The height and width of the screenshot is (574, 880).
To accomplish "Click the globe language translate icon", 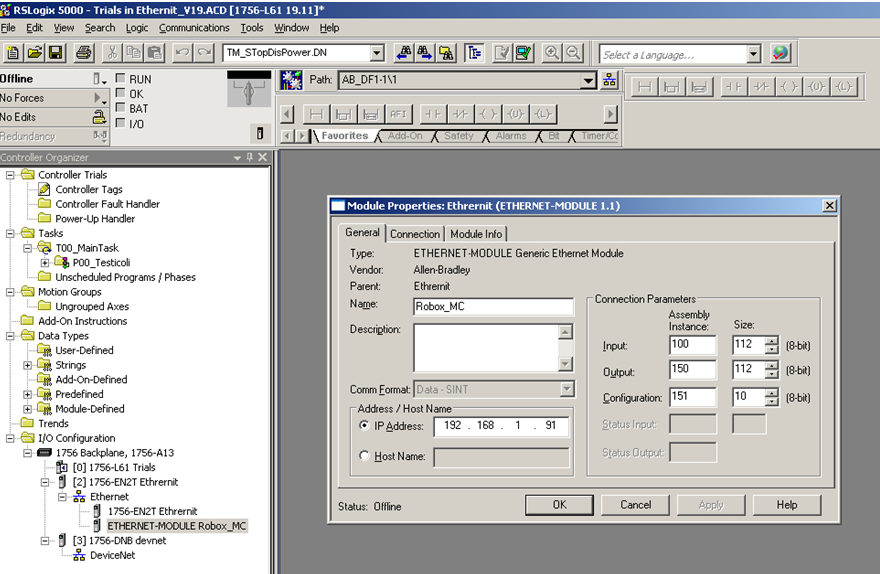I will [x=780, y=54].
